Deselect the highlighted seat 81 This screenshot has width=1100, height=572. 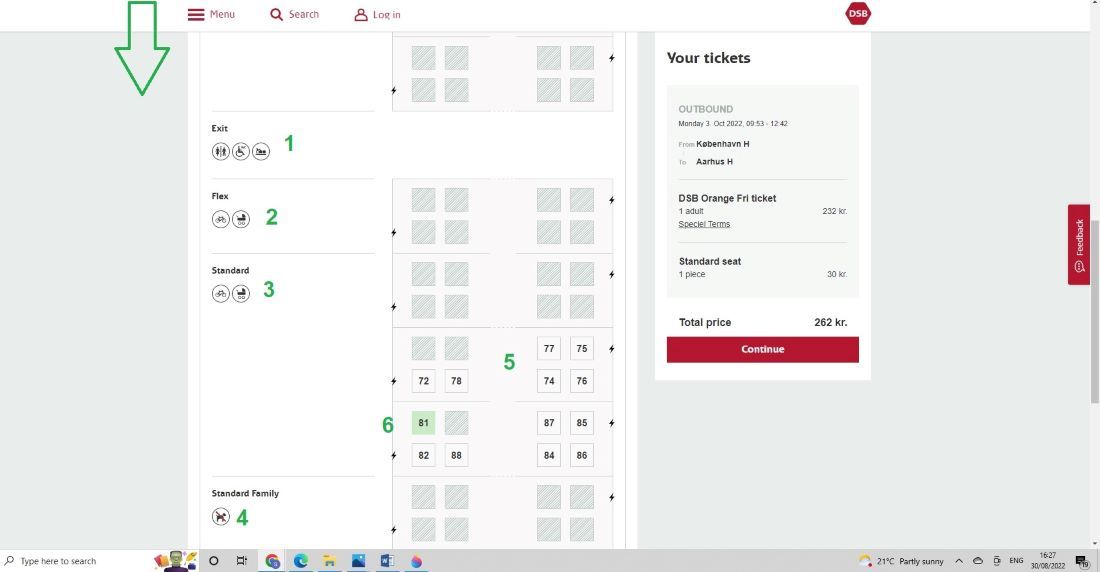423,423
